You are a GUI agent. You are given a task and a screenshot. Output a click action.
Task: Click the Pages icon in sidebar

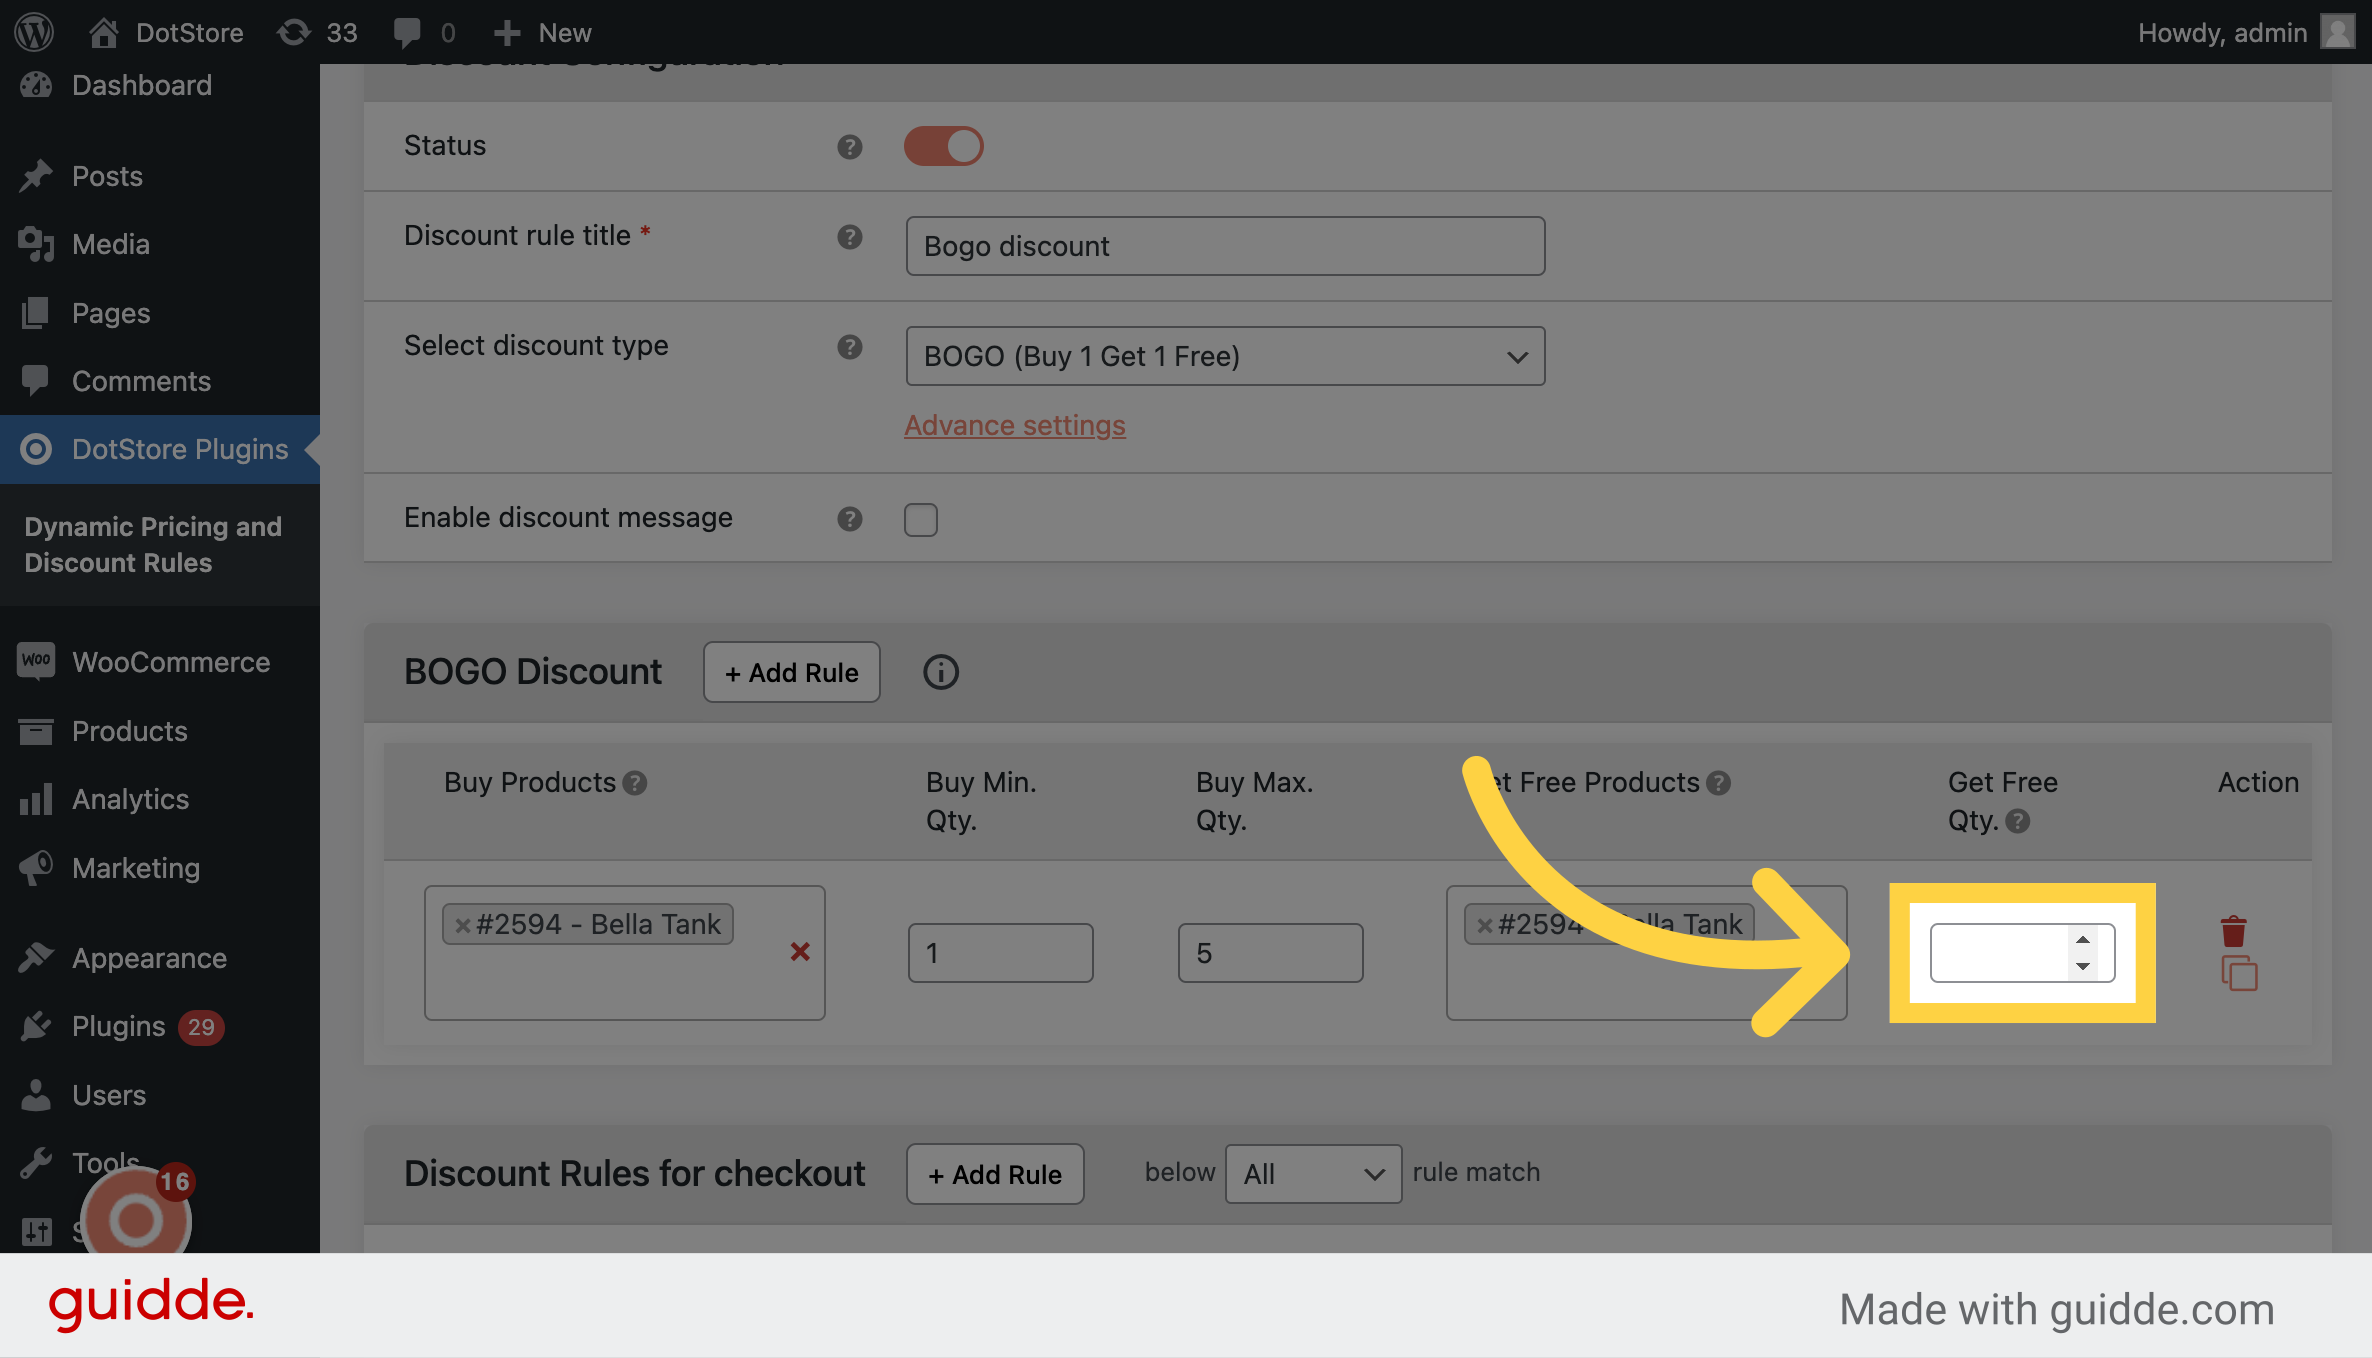click(36, 313)
